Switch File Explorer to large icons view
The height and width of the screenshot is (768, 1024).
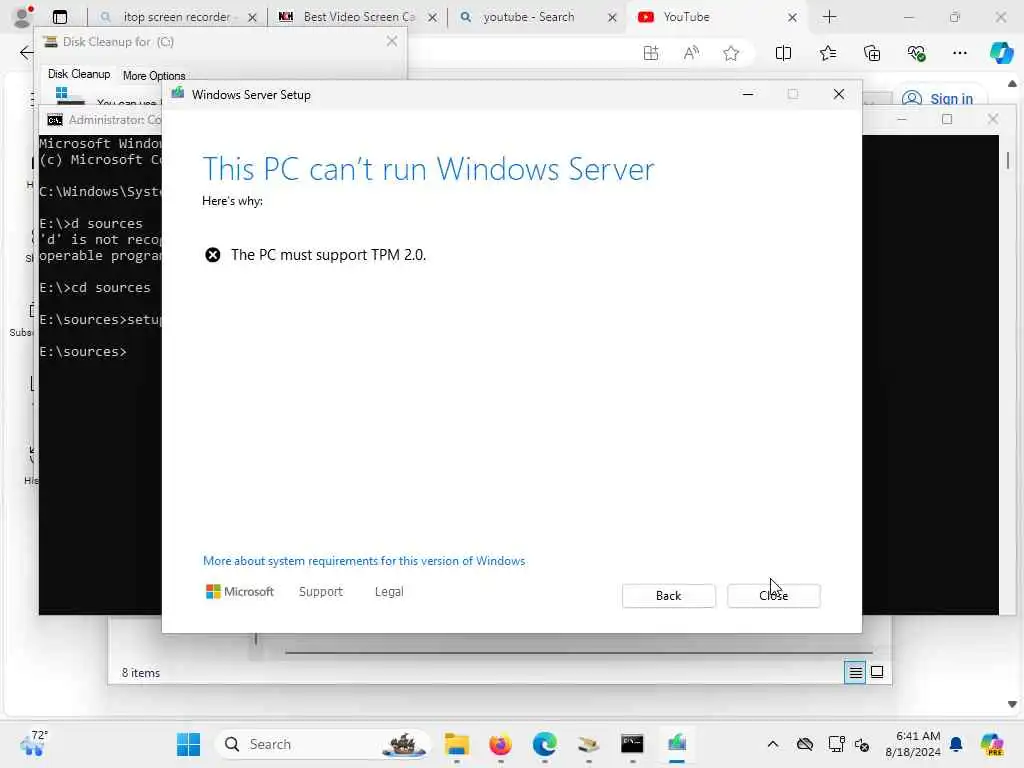[877, 672]
